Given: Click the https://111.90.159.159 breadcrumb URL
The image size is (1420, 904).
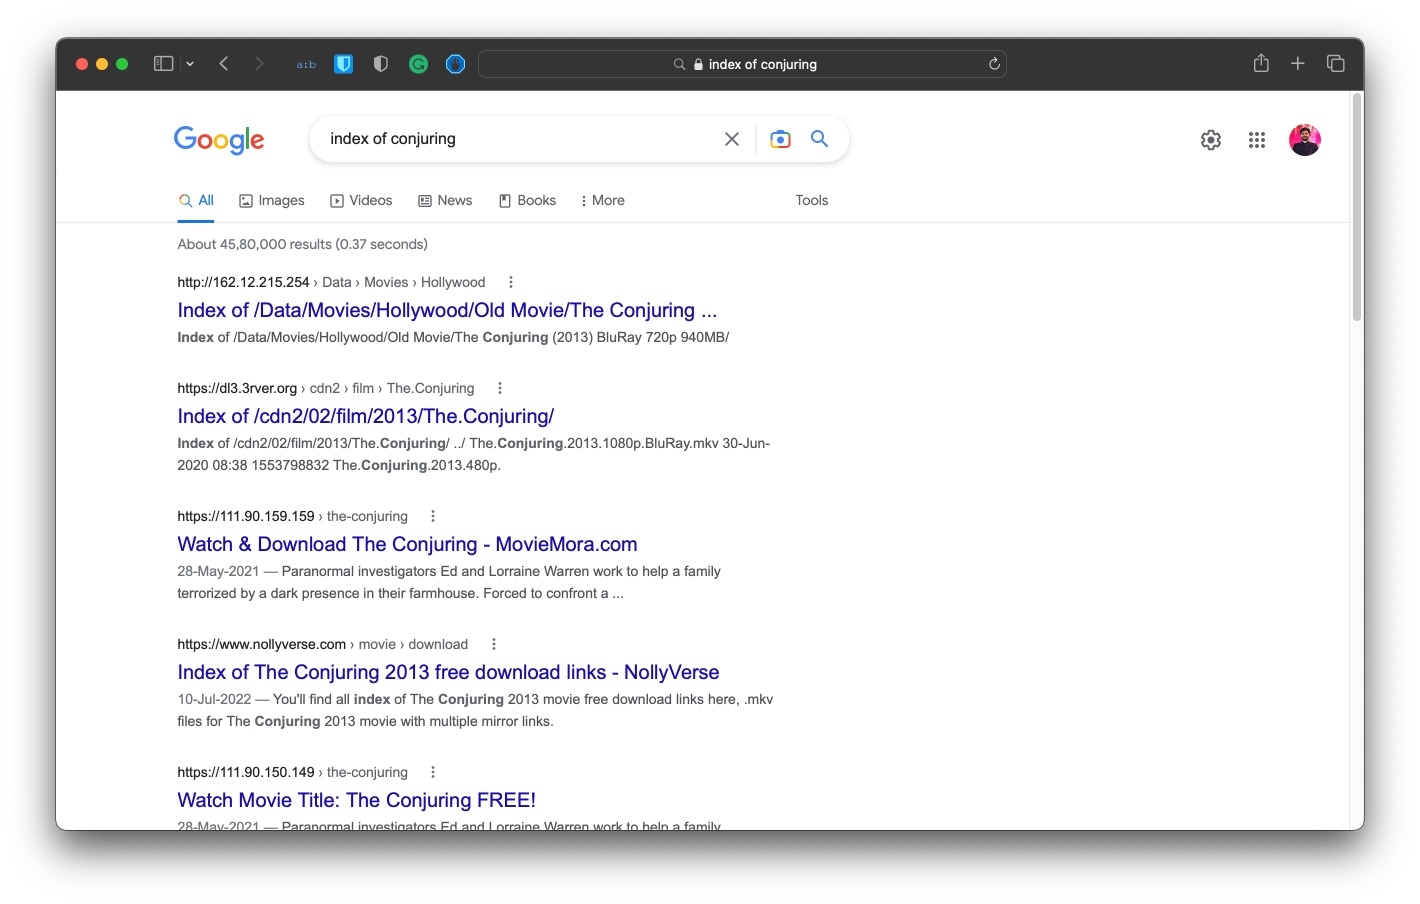Looking at the screenshot, I should click(x=246, y=517).
